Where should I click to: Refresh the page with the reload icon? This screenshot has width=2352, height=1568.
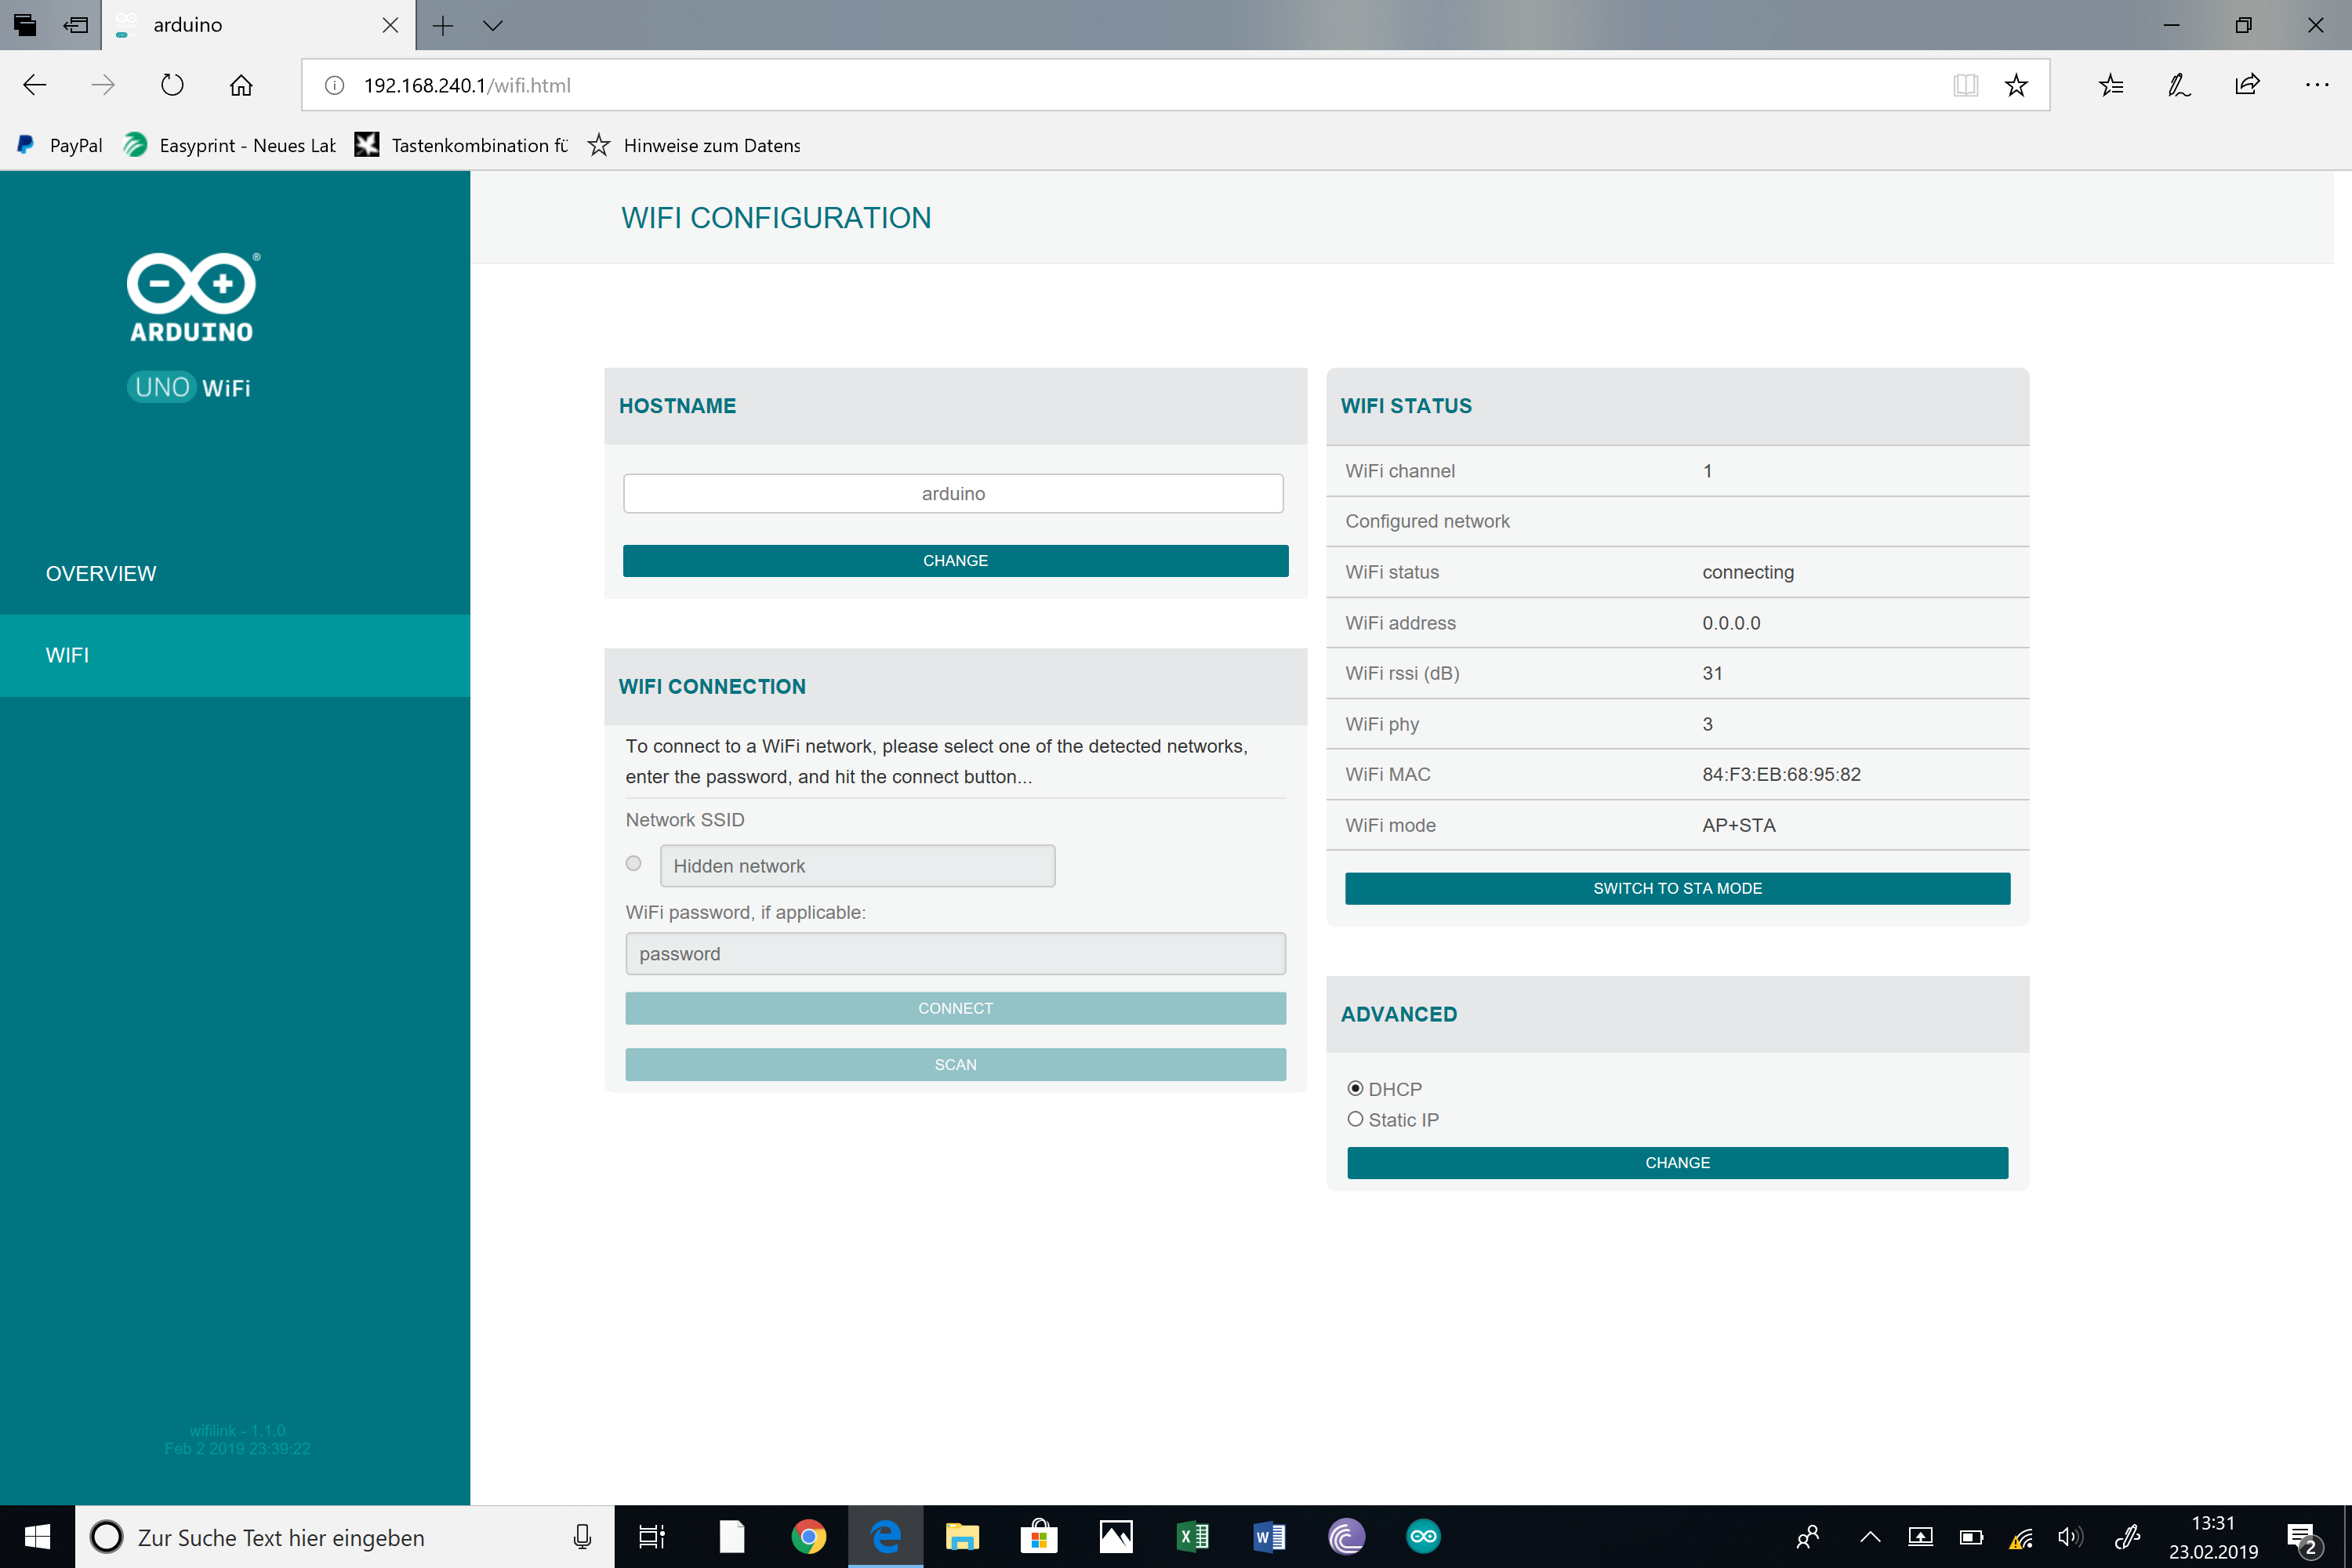point(171,85)
